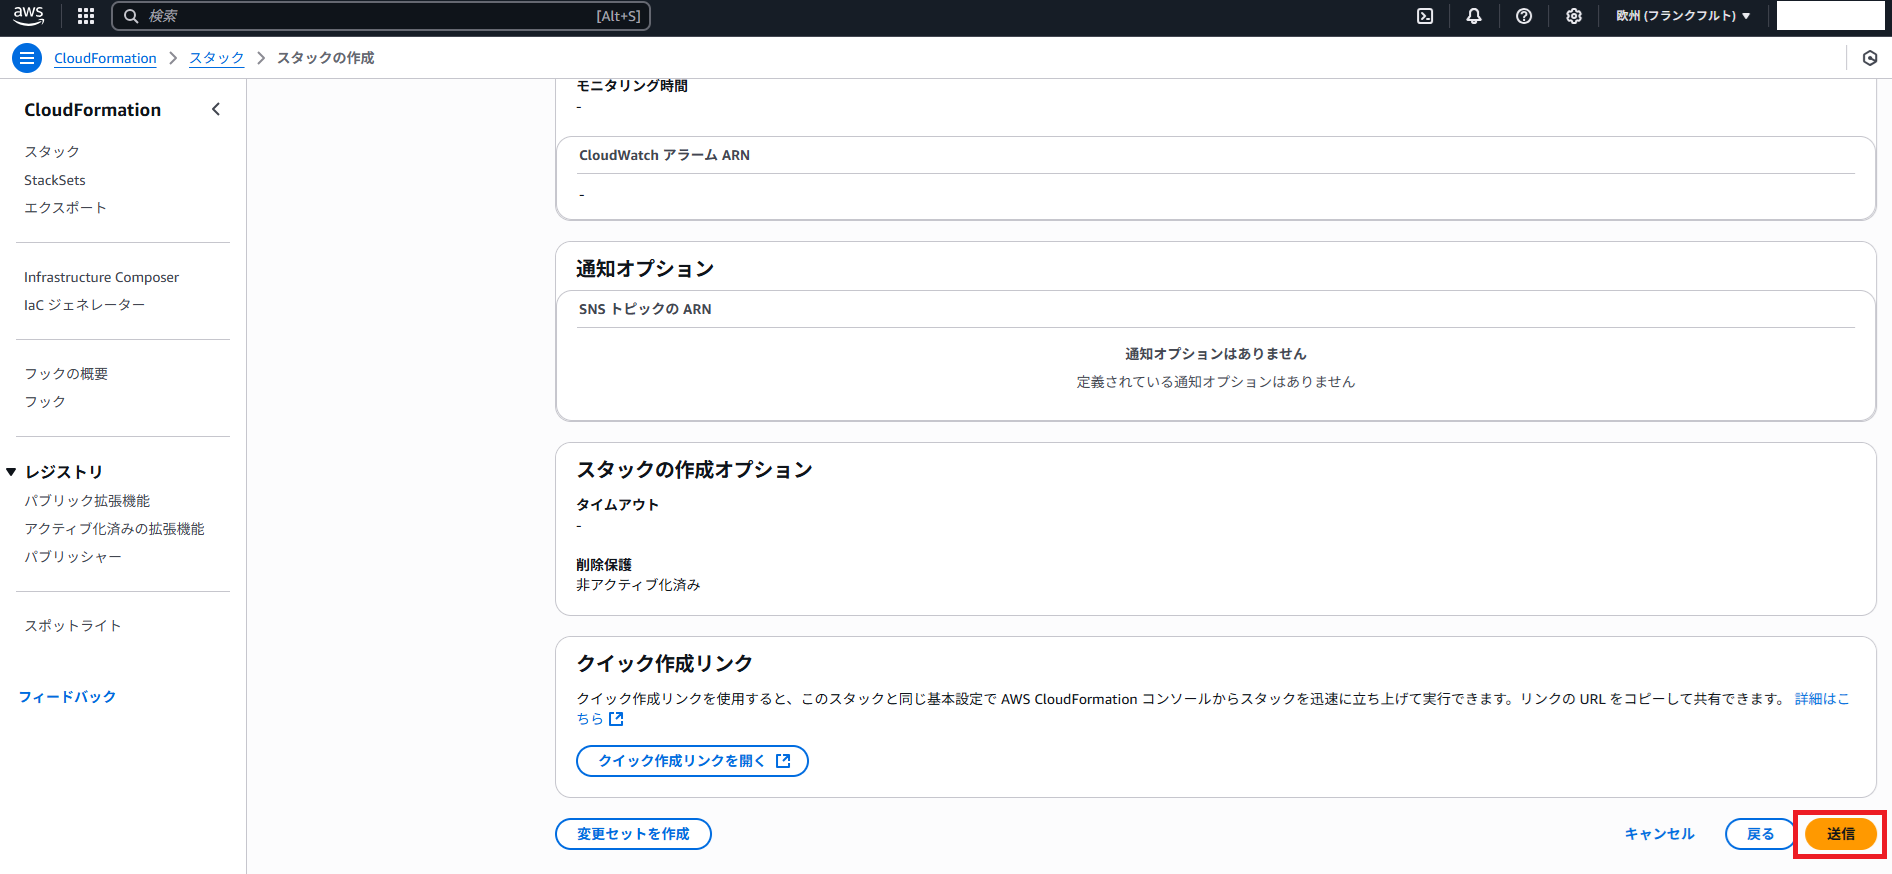Screen dimensions: 1892x874
Task: Open IaC ジェネレーター in sidebar
Action: coord(85,304)
